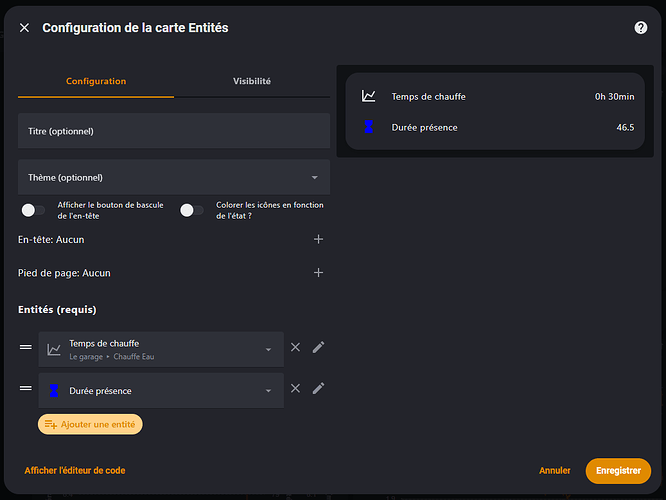Click the Titre (optionnel) input field

[x=174, y=131]
